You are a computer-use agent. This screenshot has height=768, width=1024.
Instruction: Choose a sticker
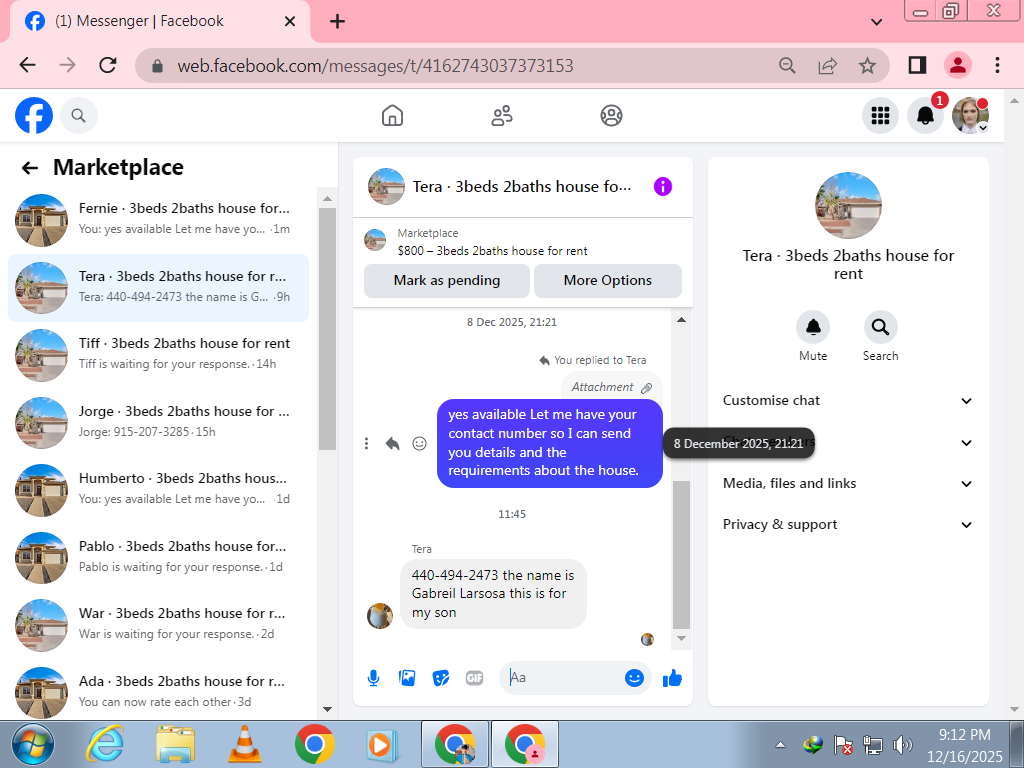(441, 679)
